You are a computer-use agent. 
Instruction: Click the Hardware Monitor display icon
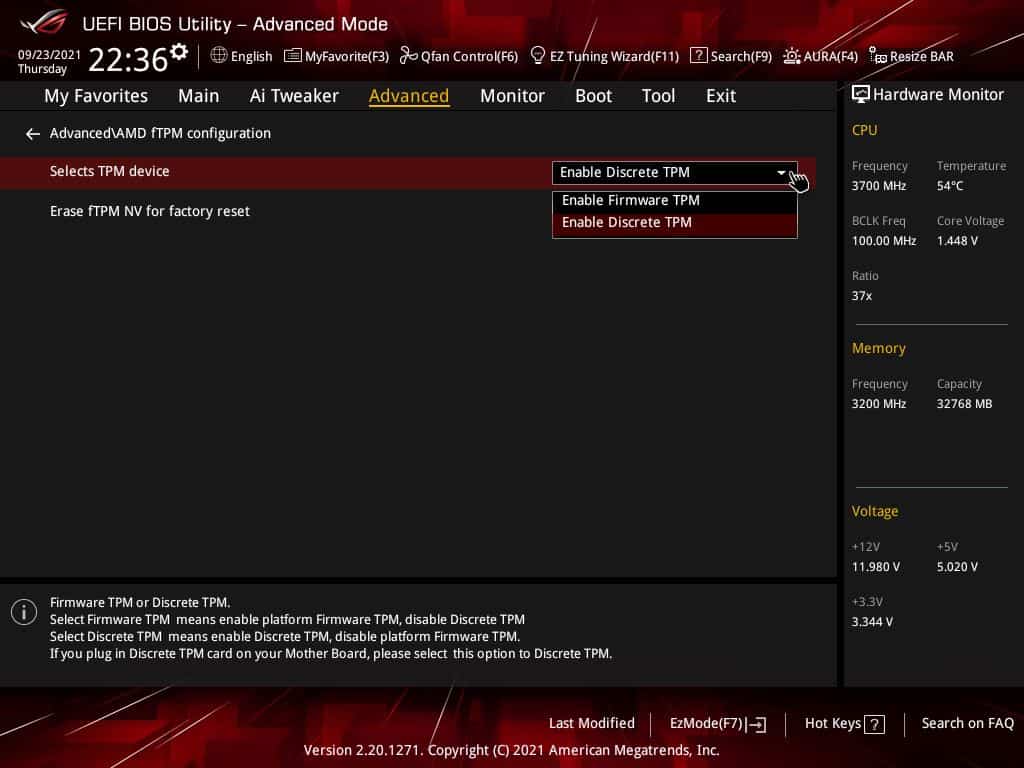click(861, 95)
